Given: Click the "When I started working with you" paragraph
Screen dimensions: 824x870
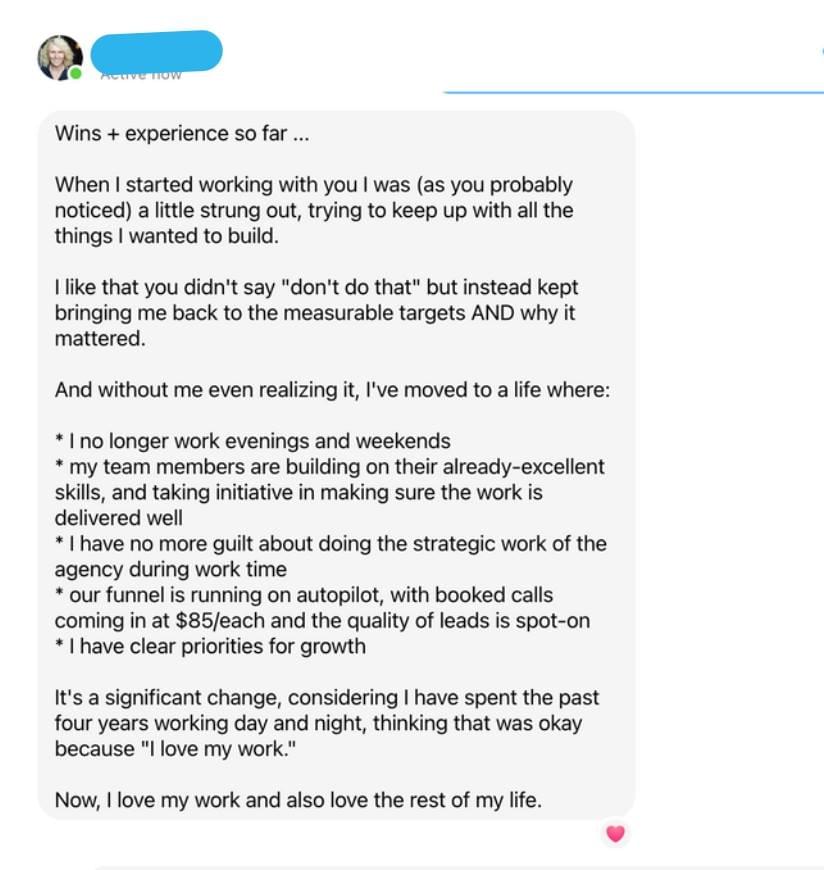Looking at the screenshot, I should tap(313, 210).
